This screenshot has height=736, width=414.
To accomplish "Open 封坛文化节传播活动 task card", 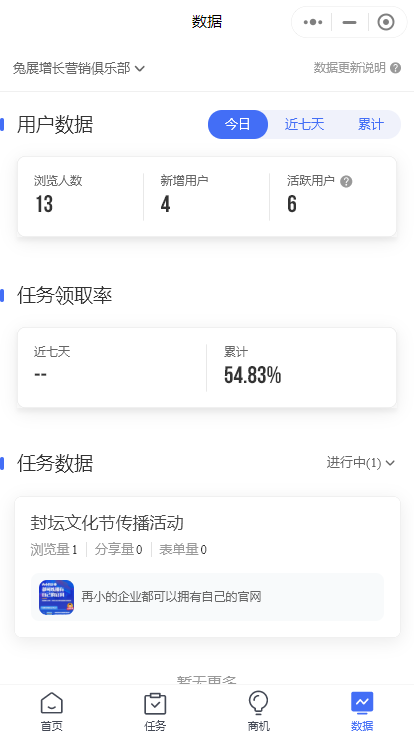I will point(207,567).
